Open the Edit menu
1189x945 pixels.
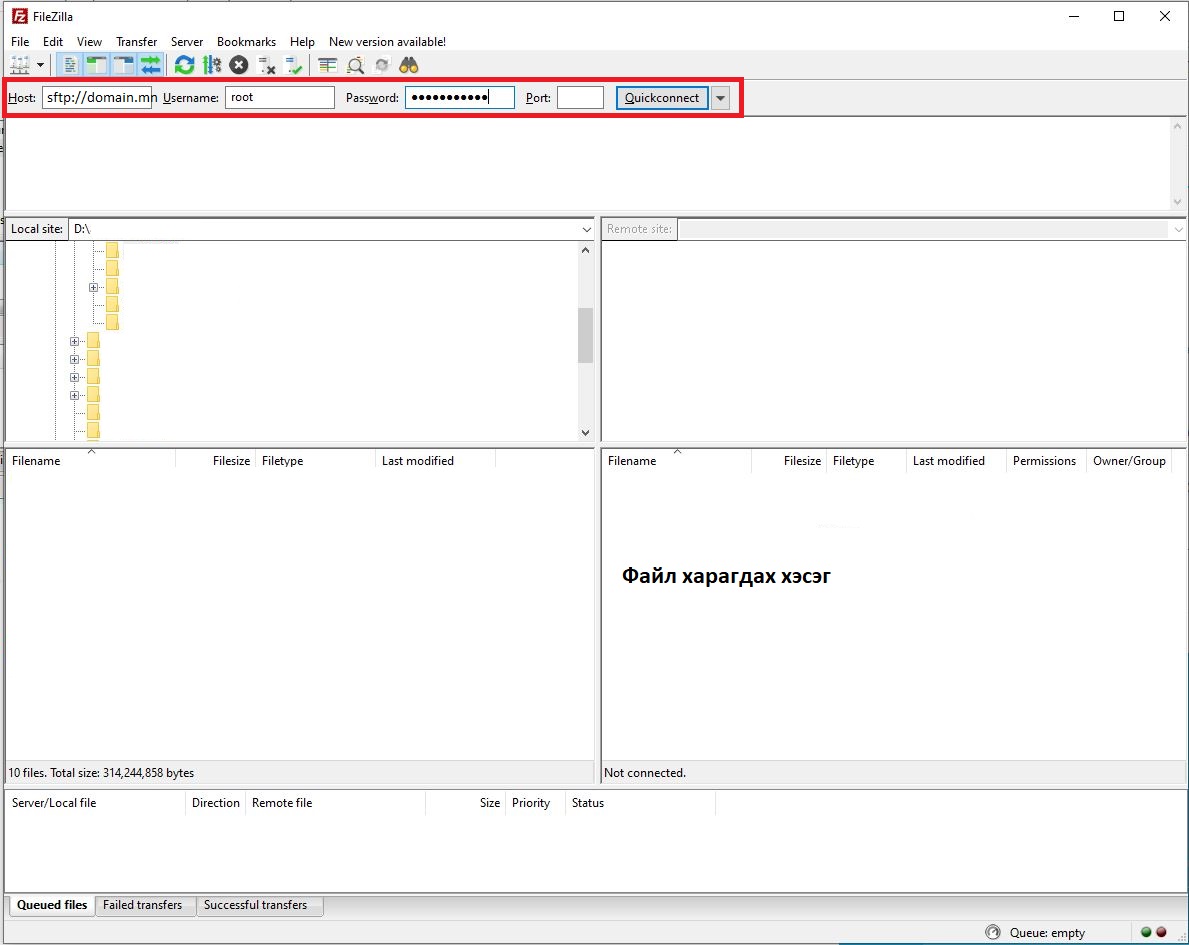tap(53, 42)
